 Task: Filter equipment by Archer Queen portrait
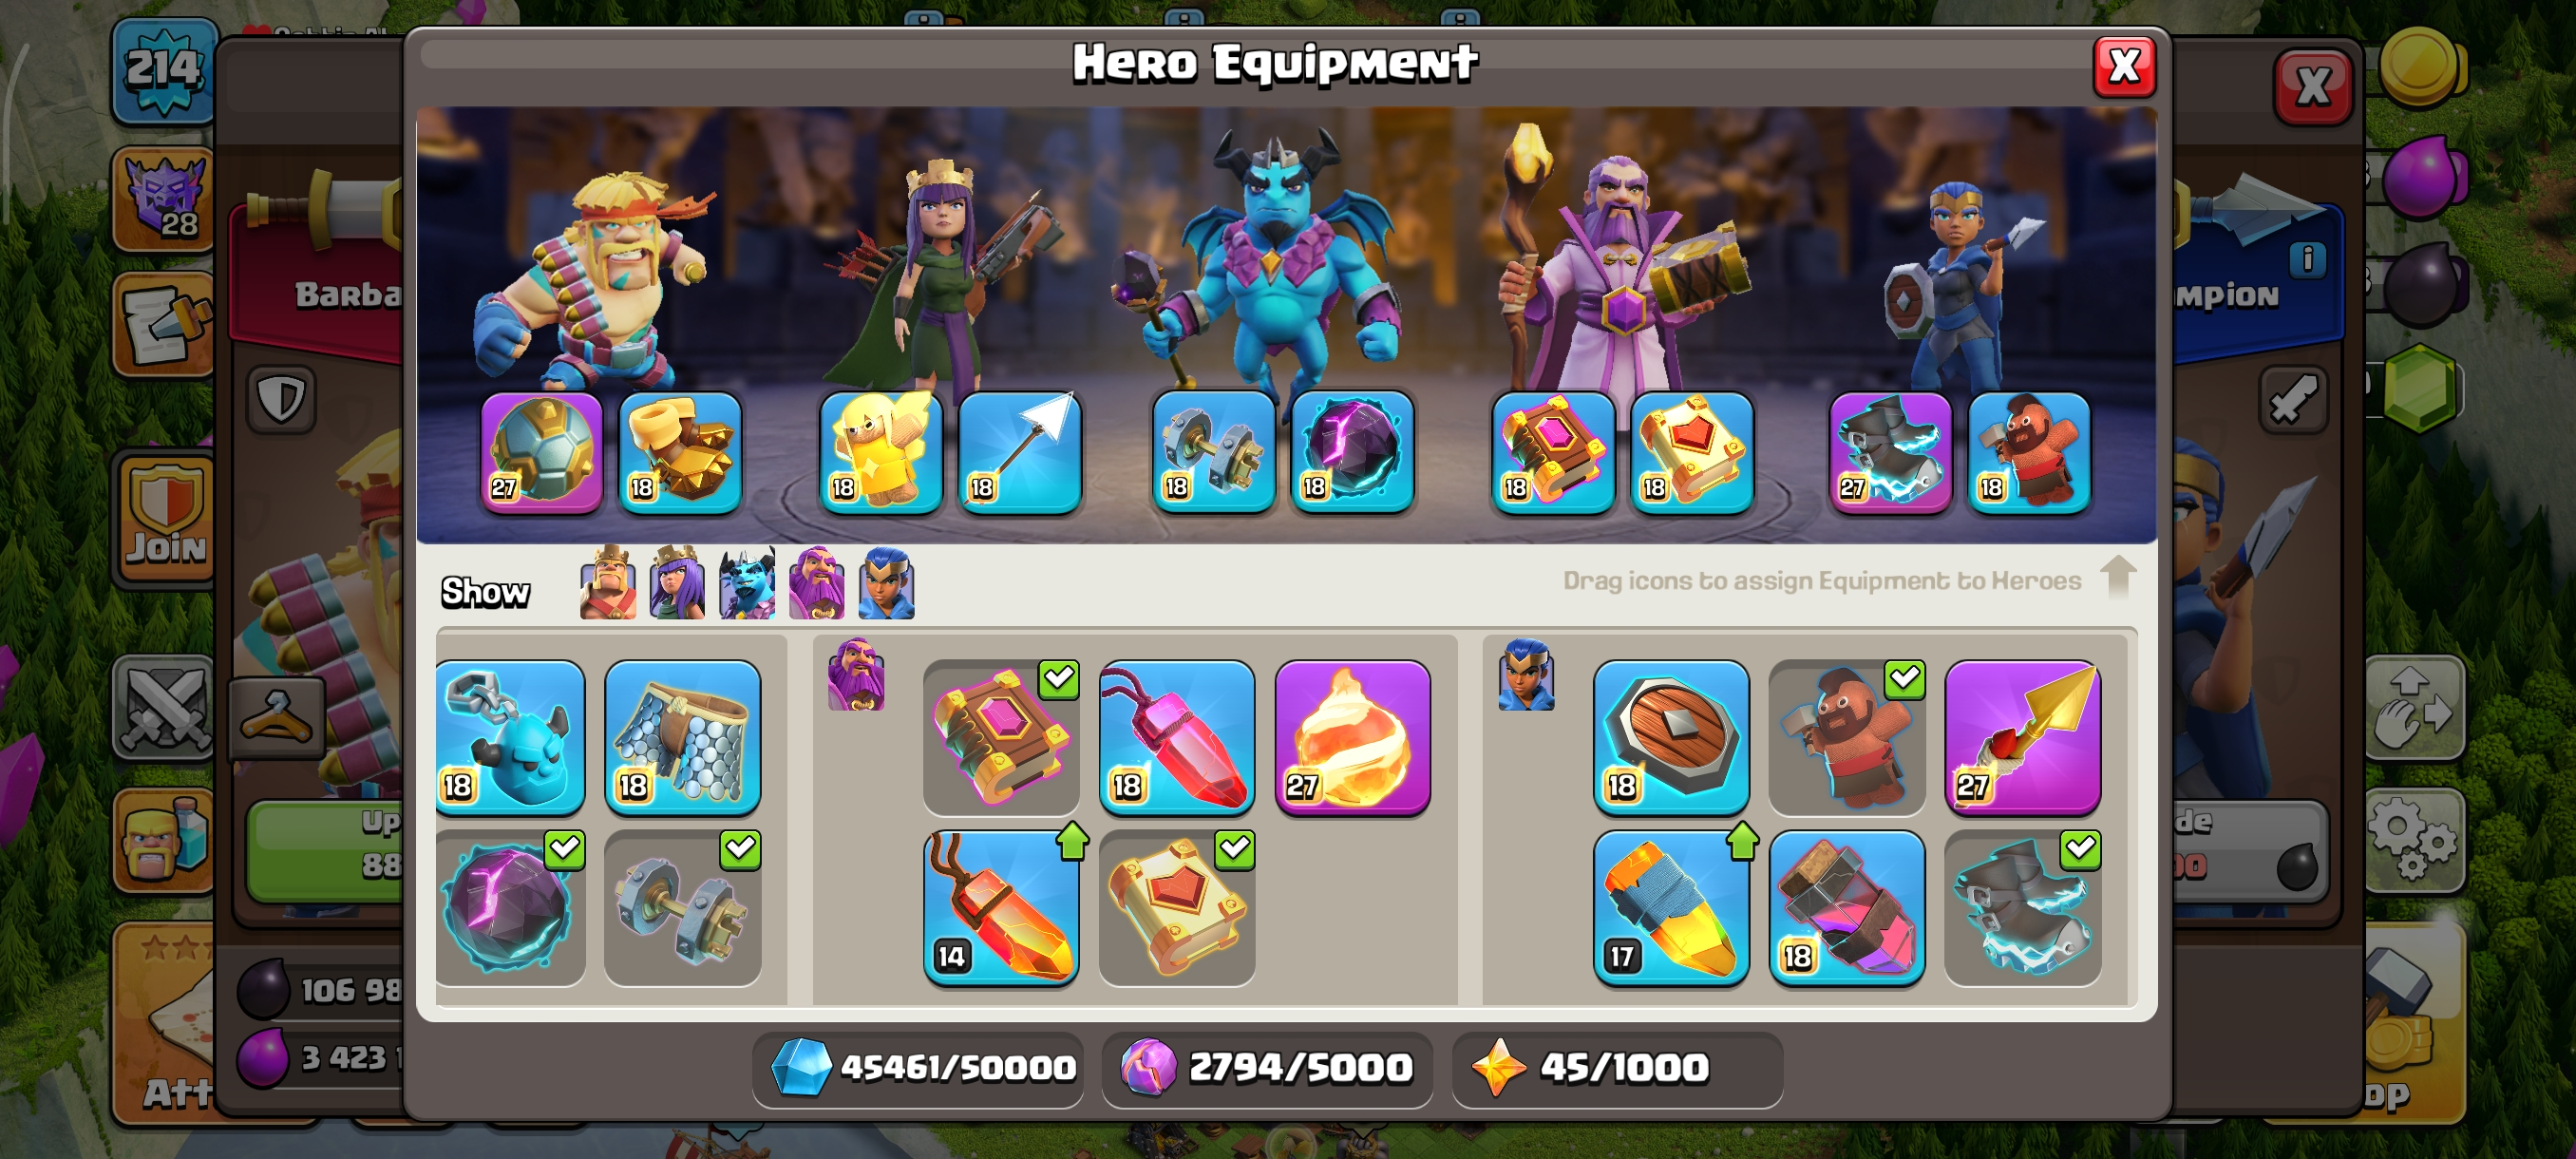click(x=677, y=583)
